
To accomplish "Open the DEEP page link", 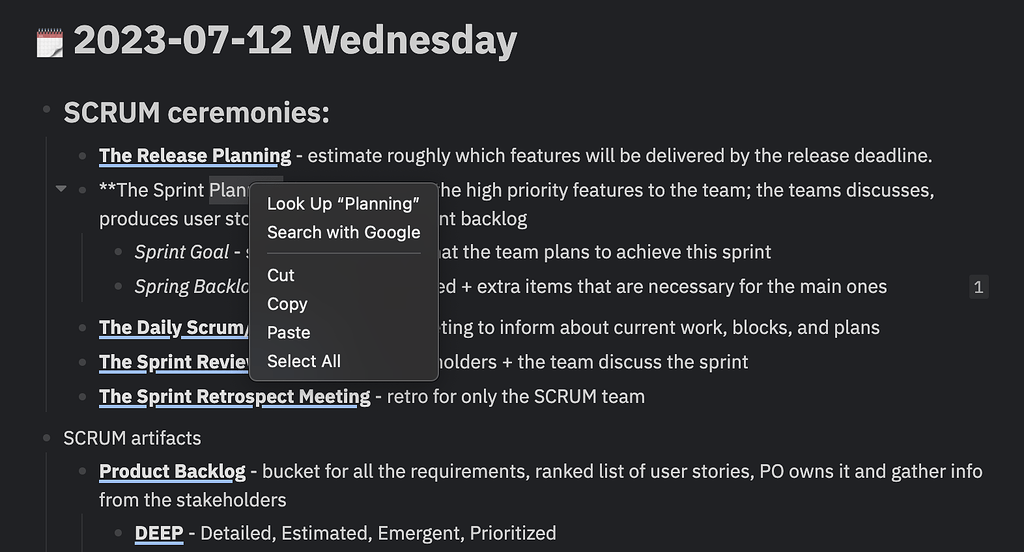I will [x=159, y=534].
